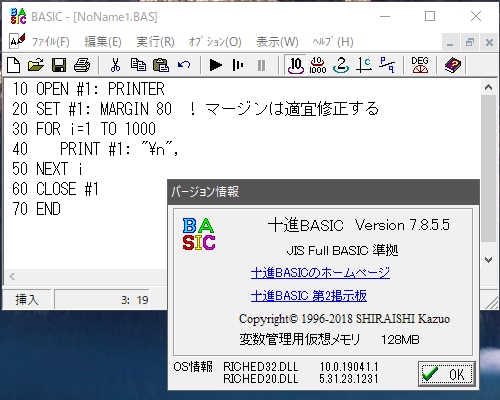
Task: Click line 70 END
Action: (x=36, y=209)
